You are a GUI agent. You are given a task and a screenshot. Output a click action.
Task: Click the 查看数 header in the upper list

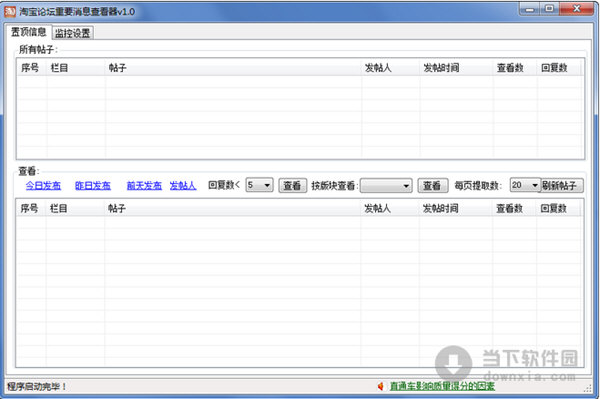click(515, 68)
